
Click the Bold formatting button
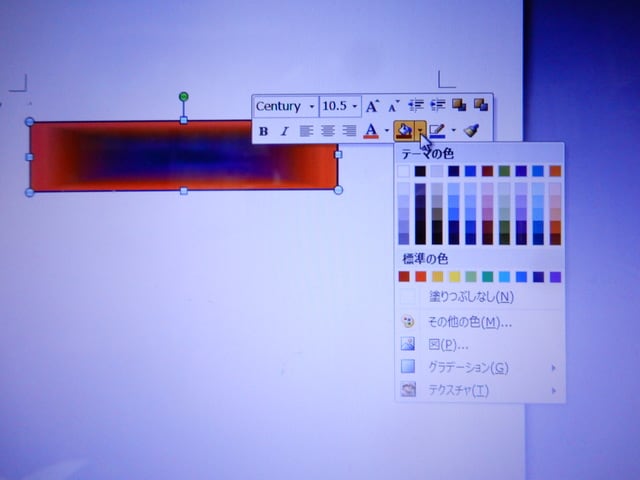tap(264, 130)
